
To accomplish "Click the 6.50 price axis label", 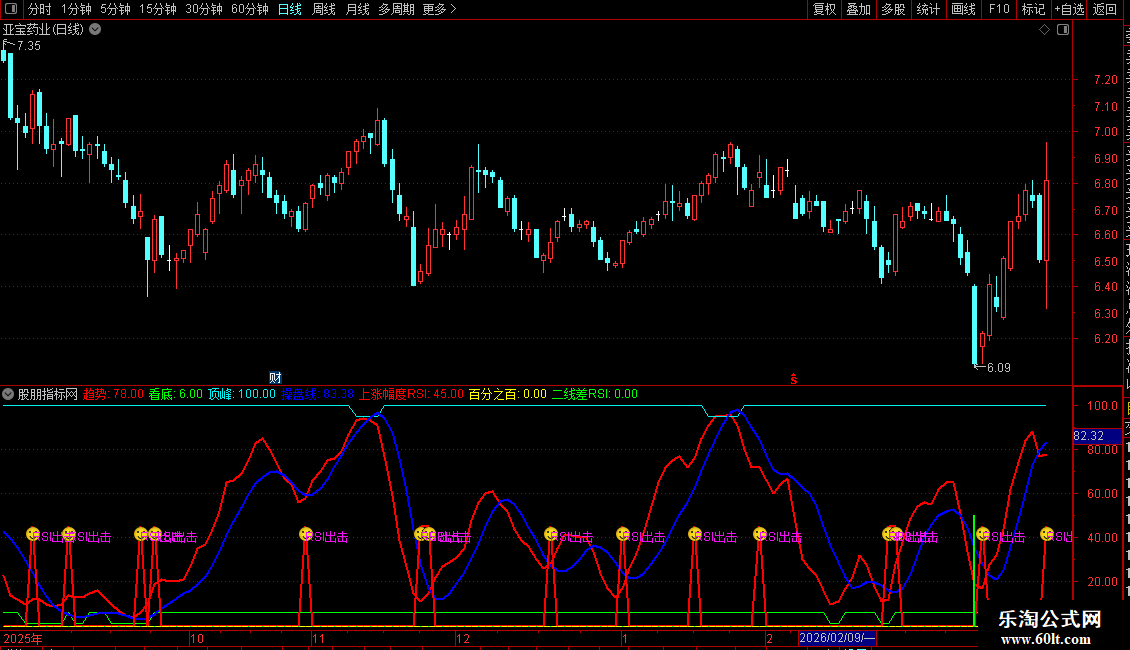I will pos(1106,262).
